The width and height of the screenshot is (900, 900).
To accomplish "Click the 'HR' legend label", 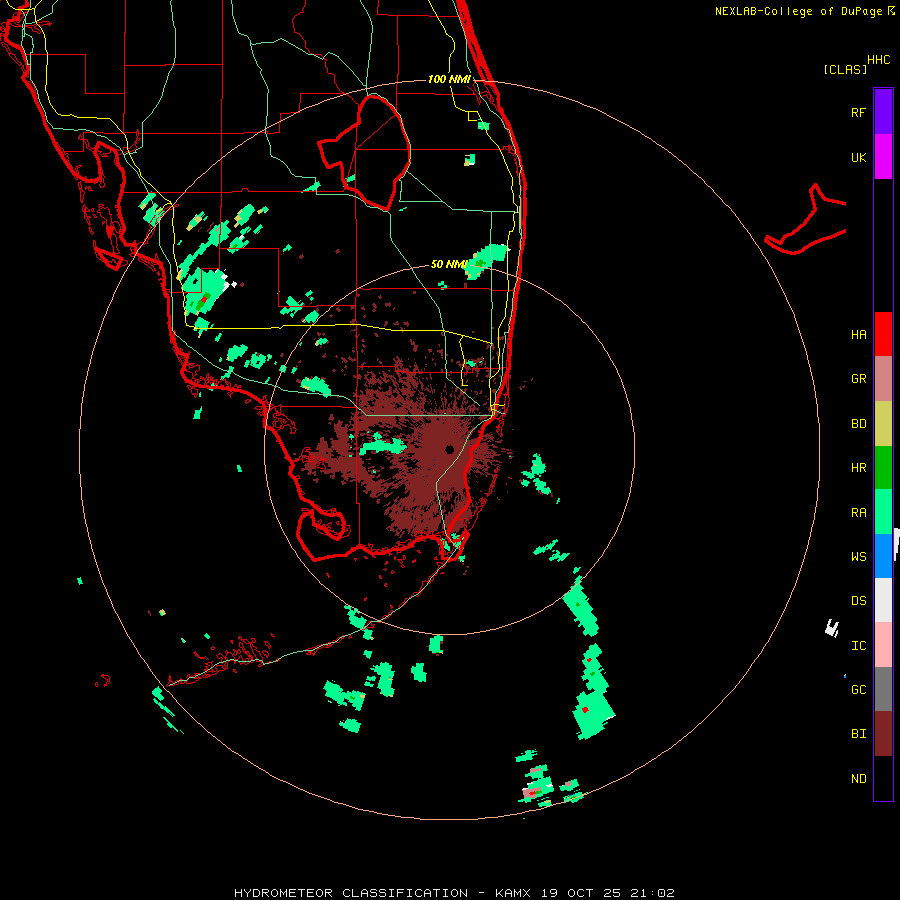I will click(x=858, y=468).
